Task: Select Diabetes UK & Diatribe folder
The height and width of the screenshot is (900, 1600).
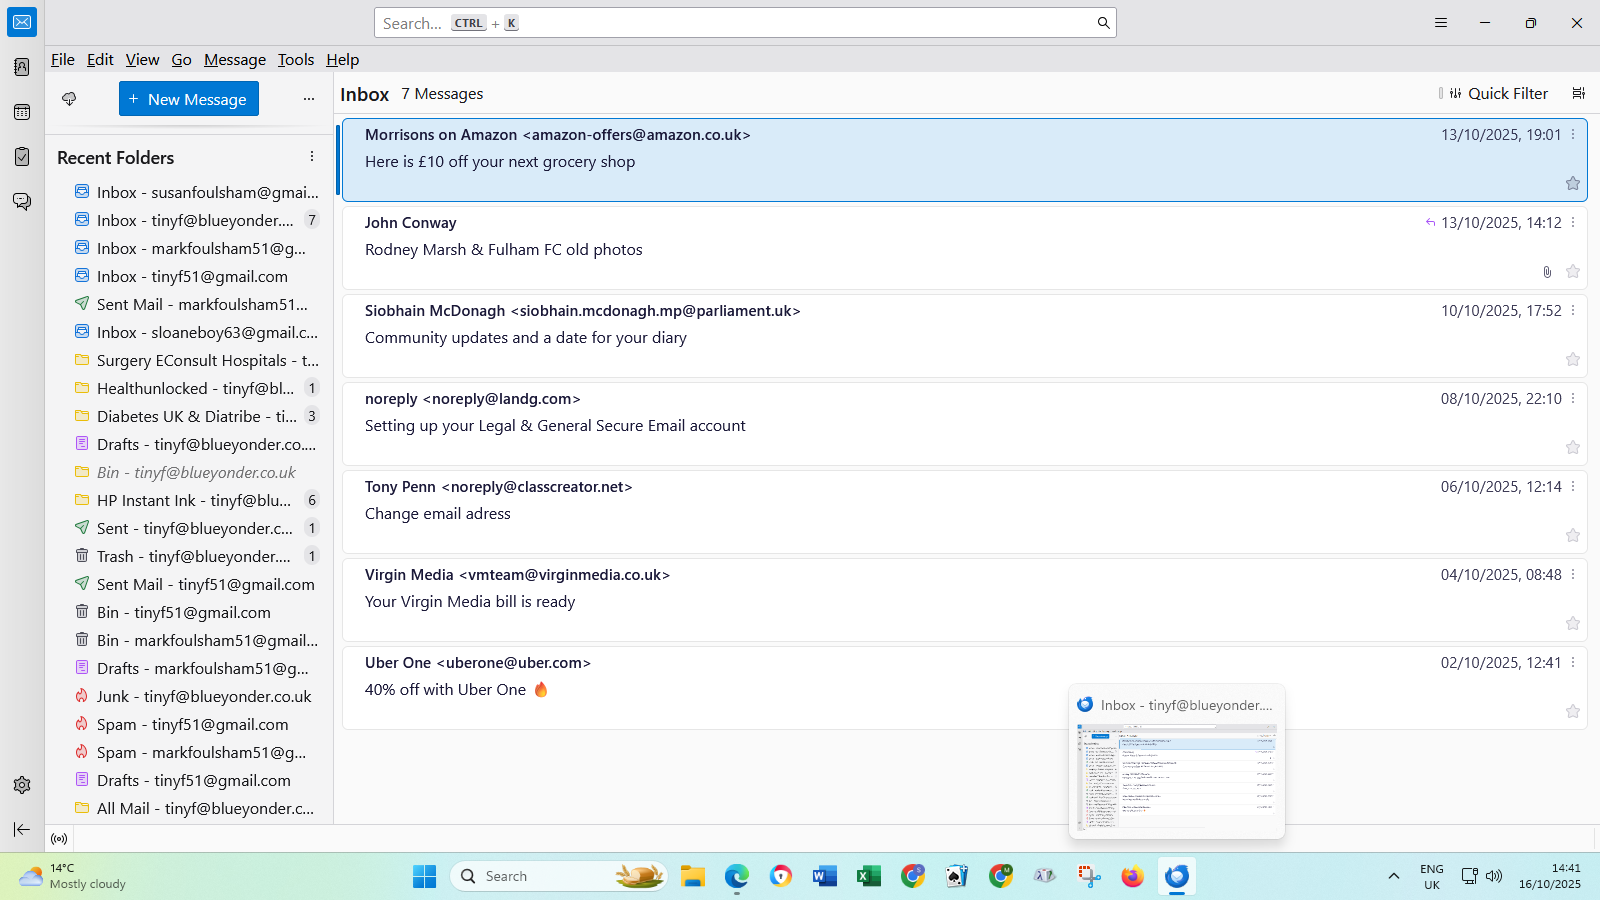Action: [197, 416]
